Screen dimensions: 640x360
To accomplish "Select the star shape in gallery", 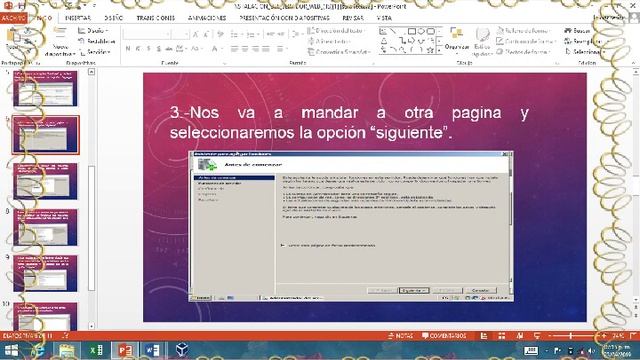I will (x=430, y=50).
